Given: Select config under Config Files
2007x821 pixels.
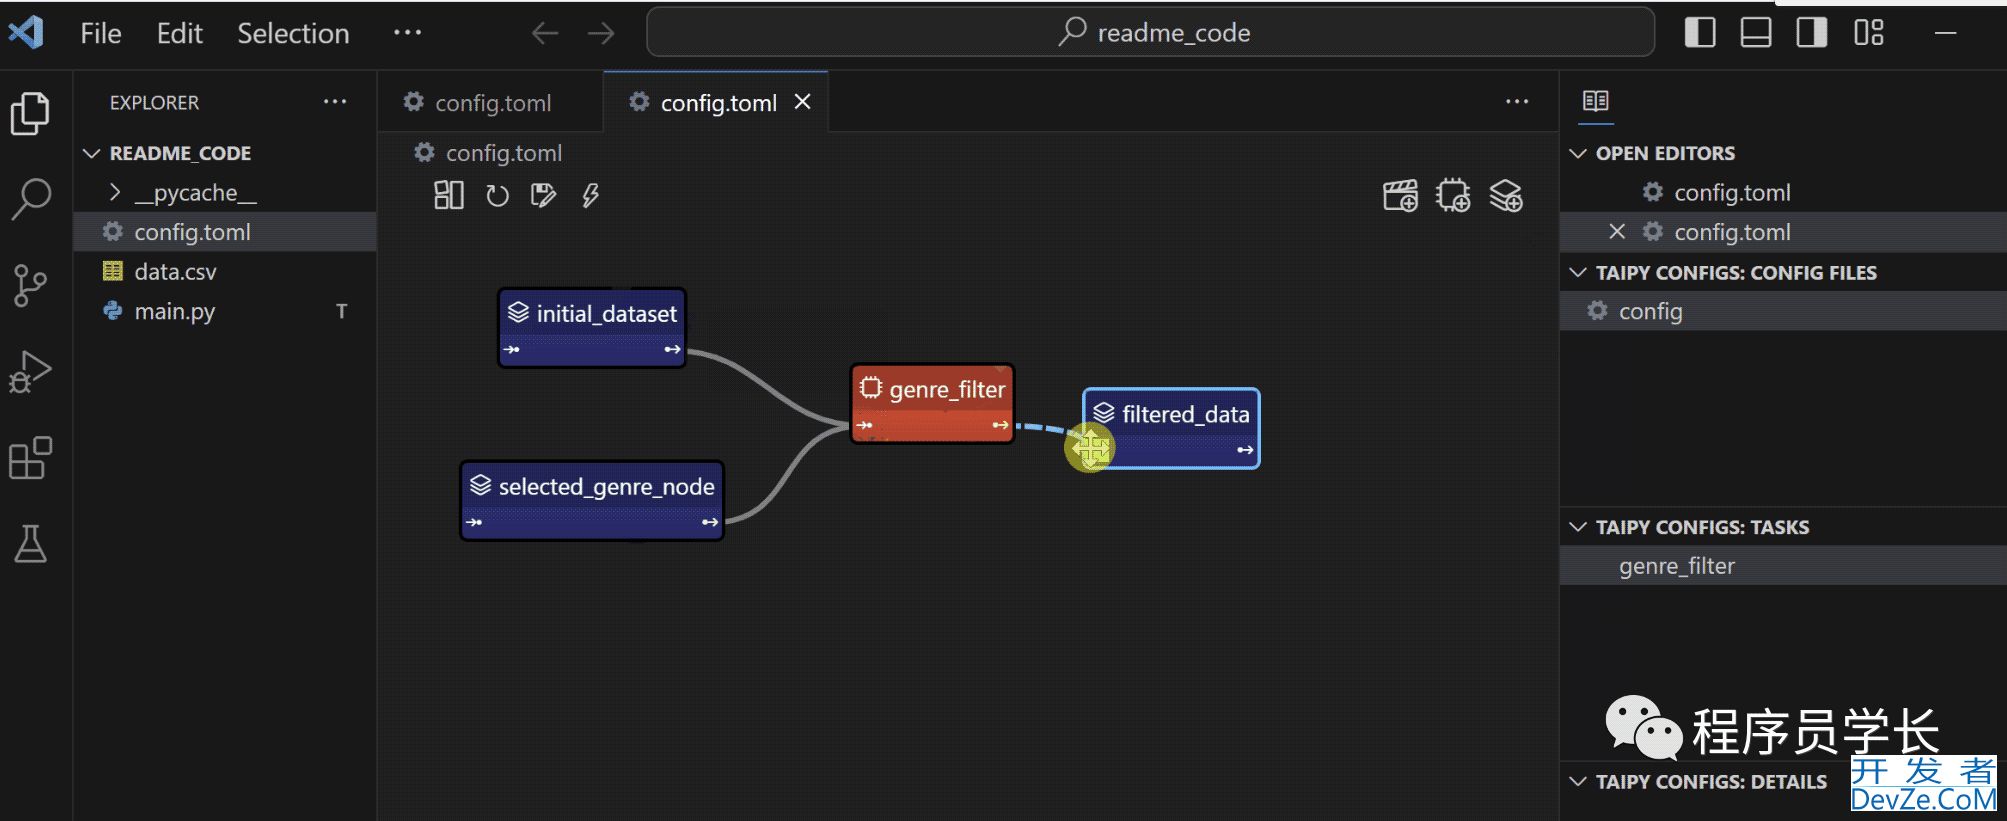Looking at the screenshot, I should [x=1783, y=311].
